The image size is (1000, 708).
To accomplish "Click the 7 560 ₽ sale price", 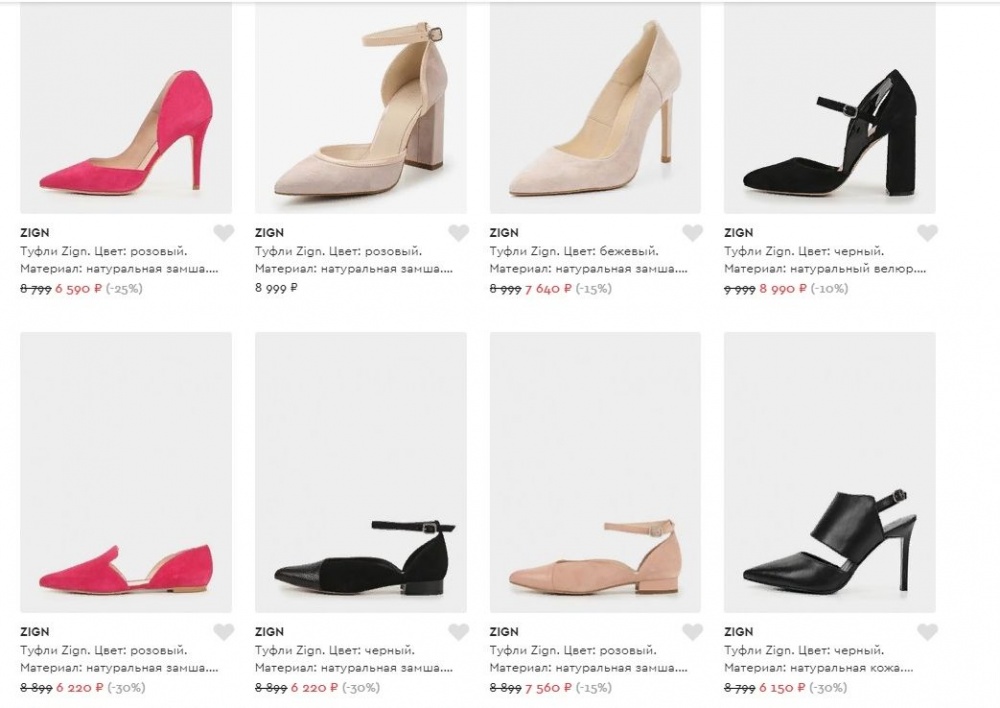I will pos(548,688).
